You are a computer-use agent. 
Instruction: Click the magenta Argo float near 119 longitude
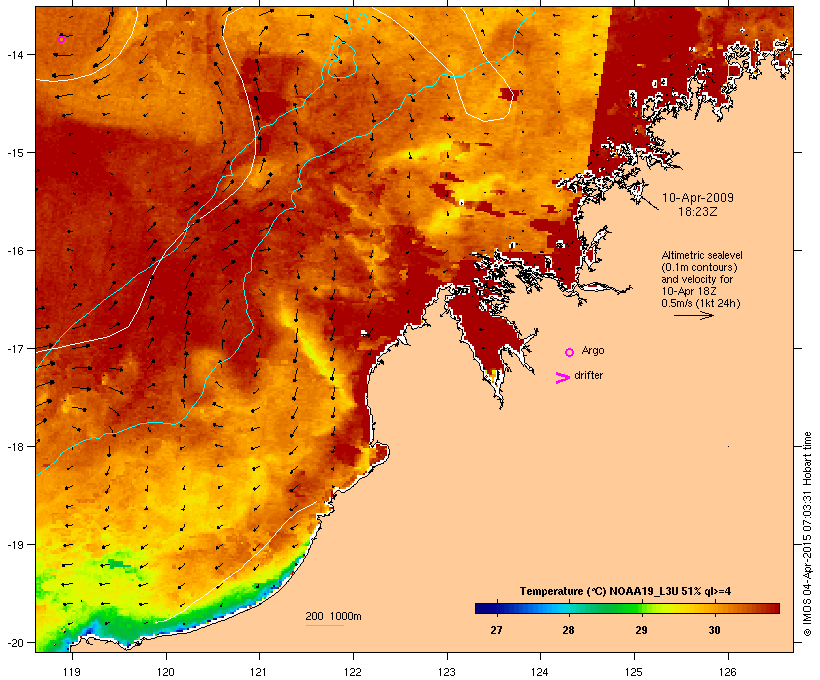(61, 39)
